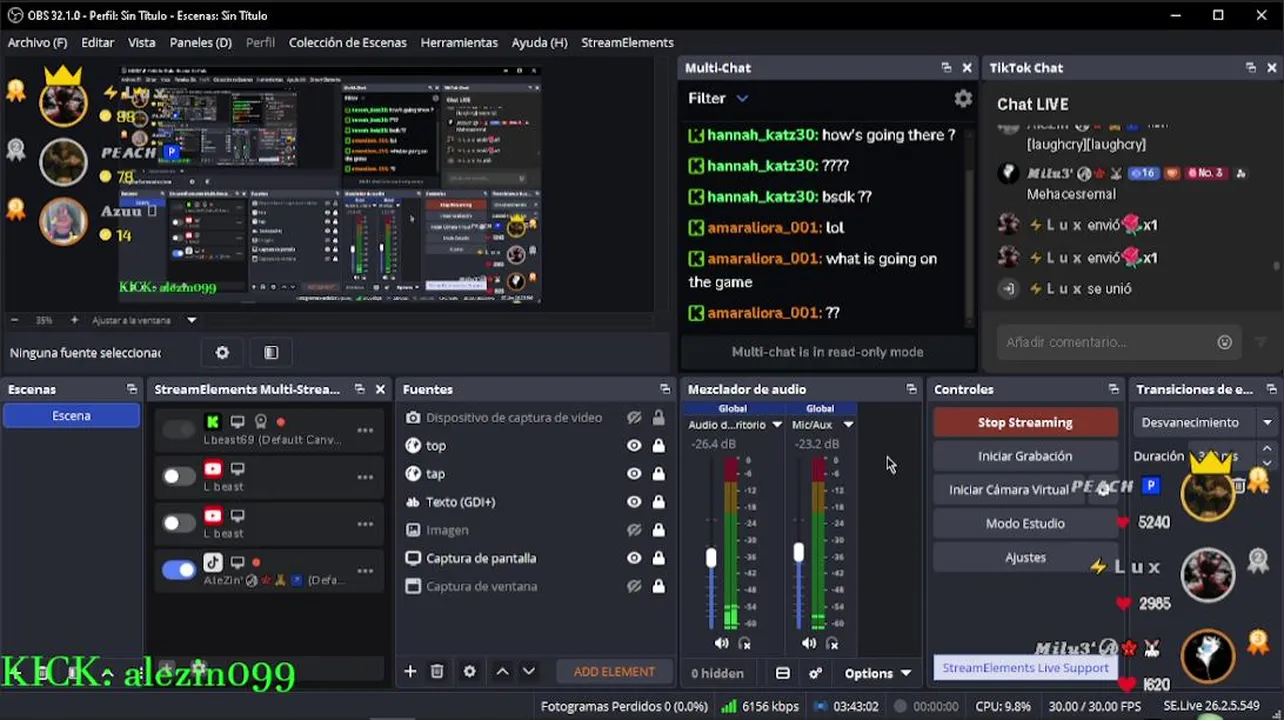
Task: Open source properties gear below the preview
Action: click(x=222, y=352)
